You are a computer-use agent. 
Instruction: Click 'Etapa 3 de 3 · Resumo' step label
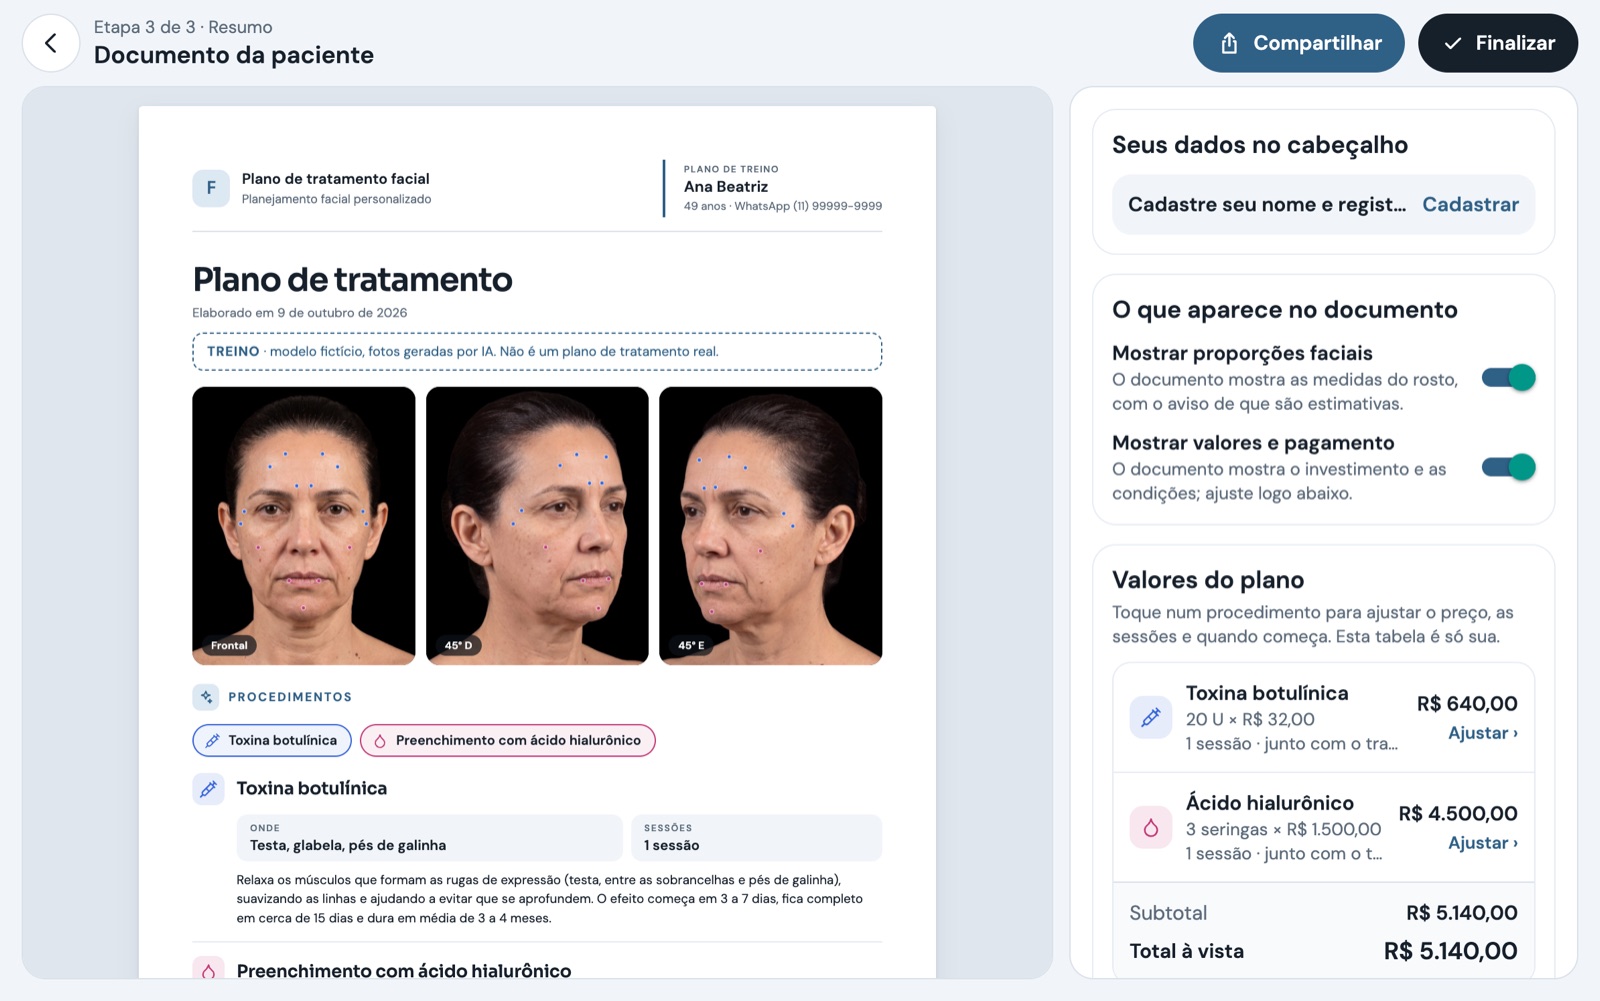click(183, 27)
